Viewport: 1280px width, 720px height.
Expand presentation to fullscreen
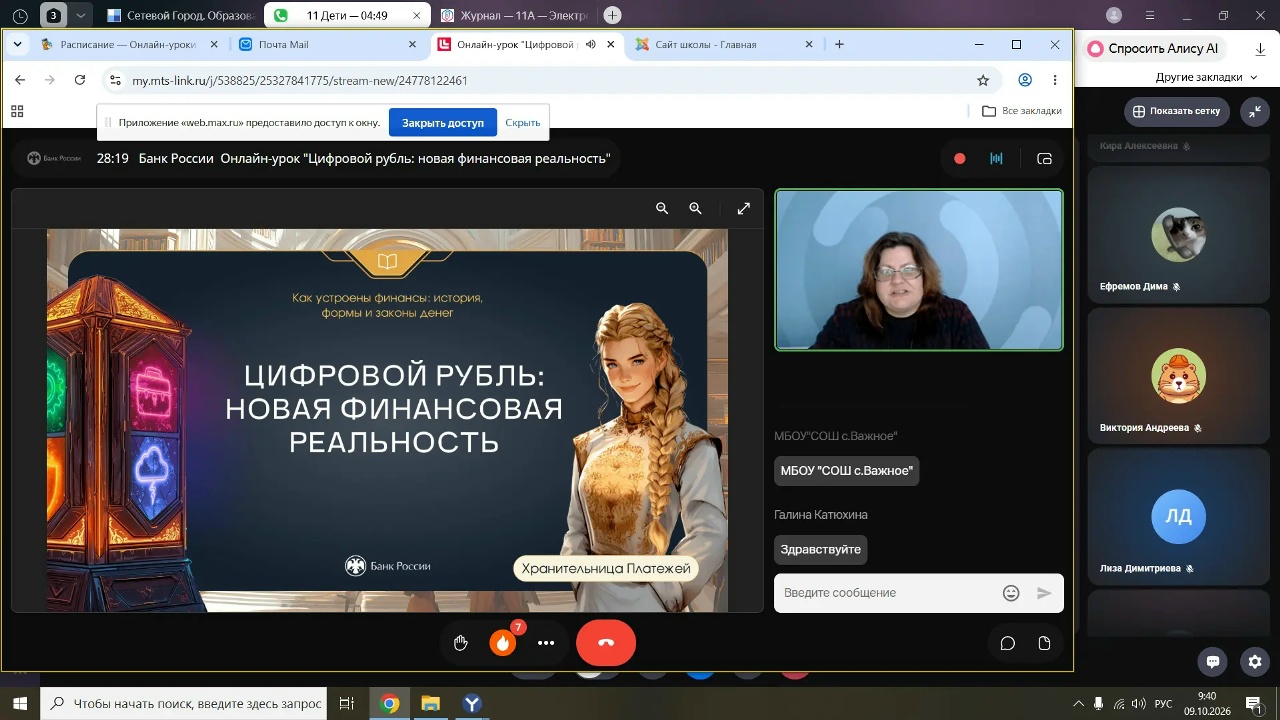744,208
